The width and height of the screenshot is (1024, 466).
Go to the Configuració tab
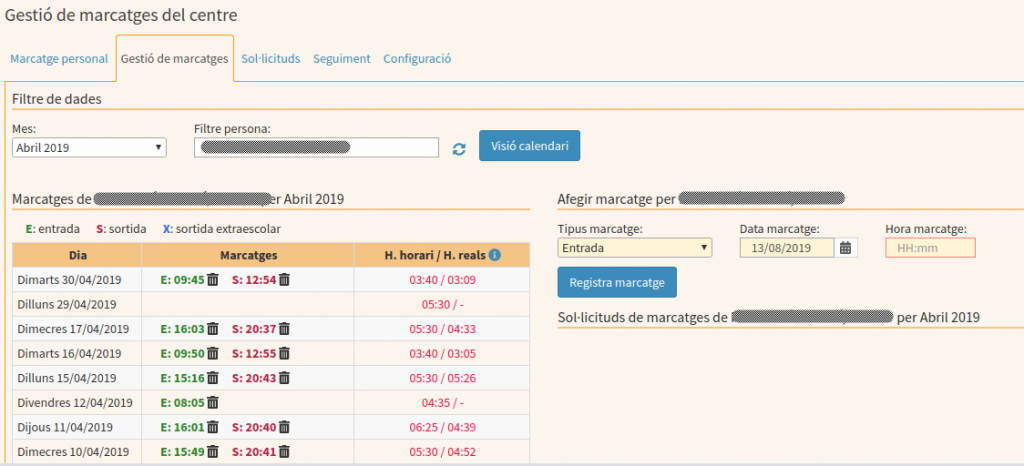coord(417,59)
